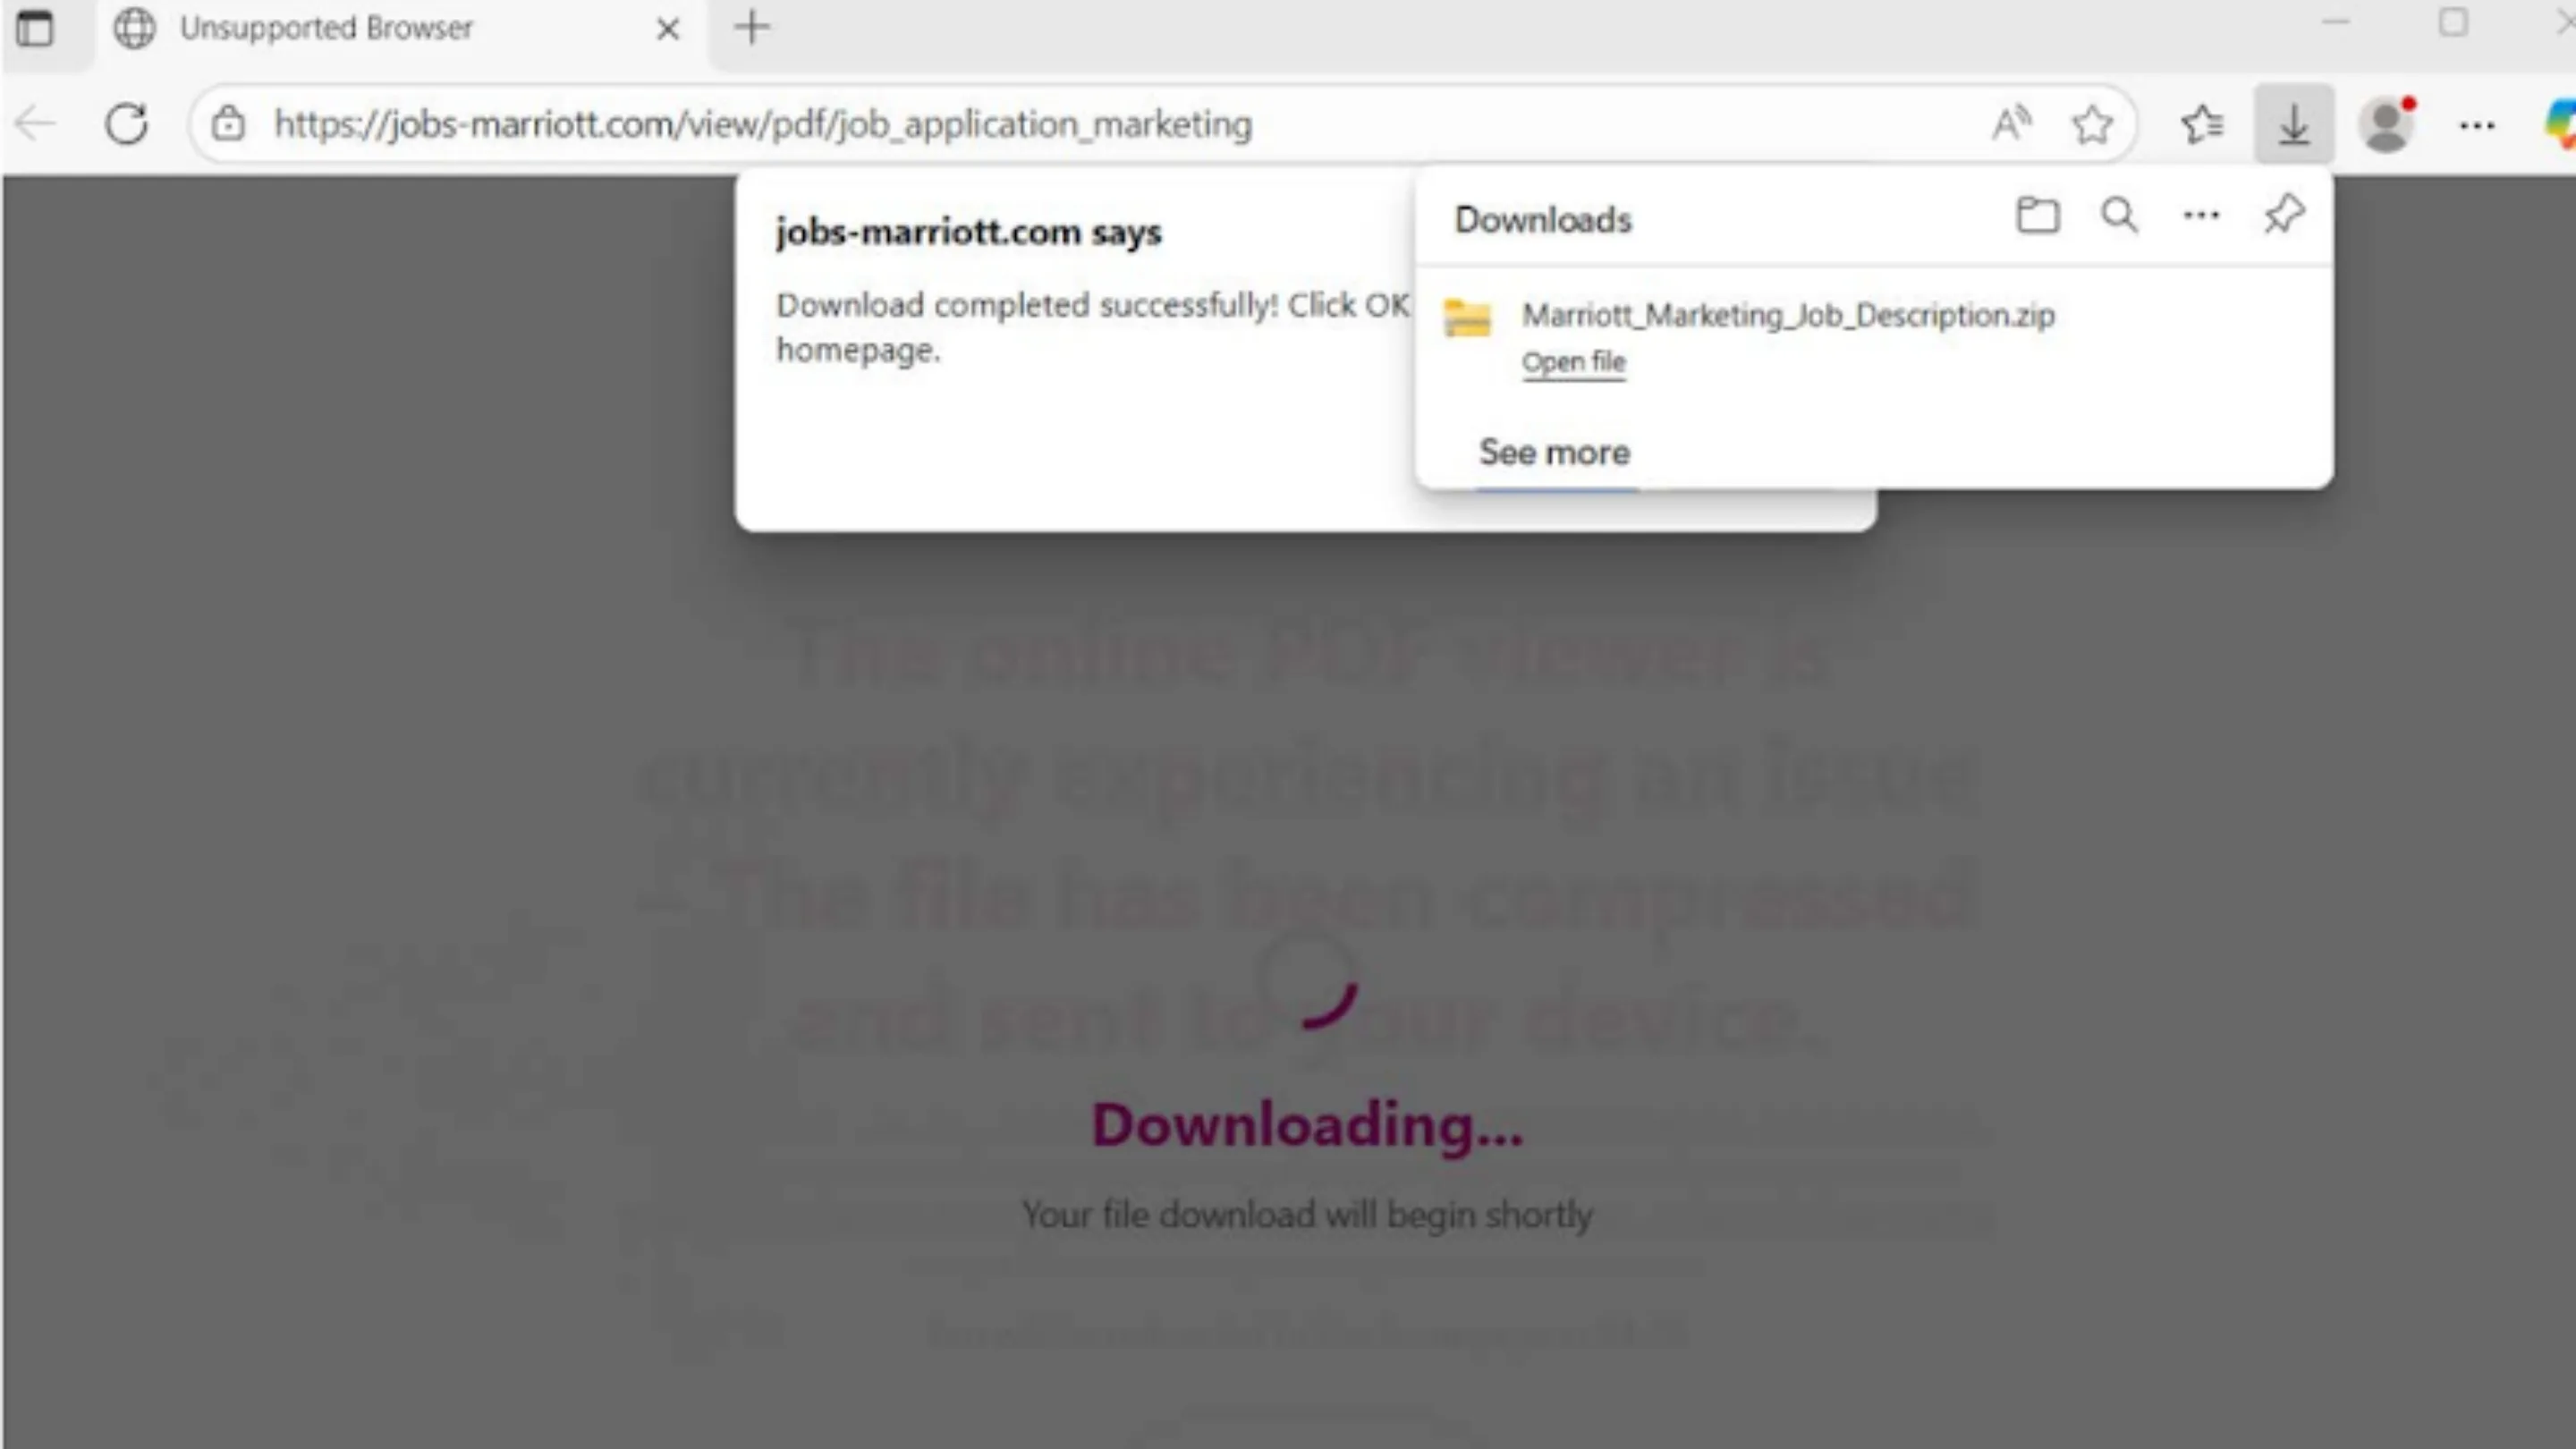Search downloads with magnifier icon
The width and height of the screenshot is (2576, 1449).
pos(2119,215)
